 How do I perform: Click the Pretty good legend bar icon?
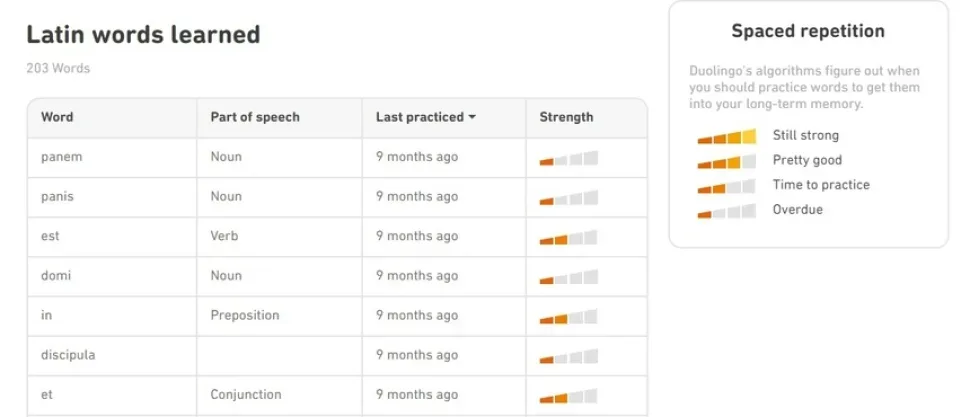point(726,161)
